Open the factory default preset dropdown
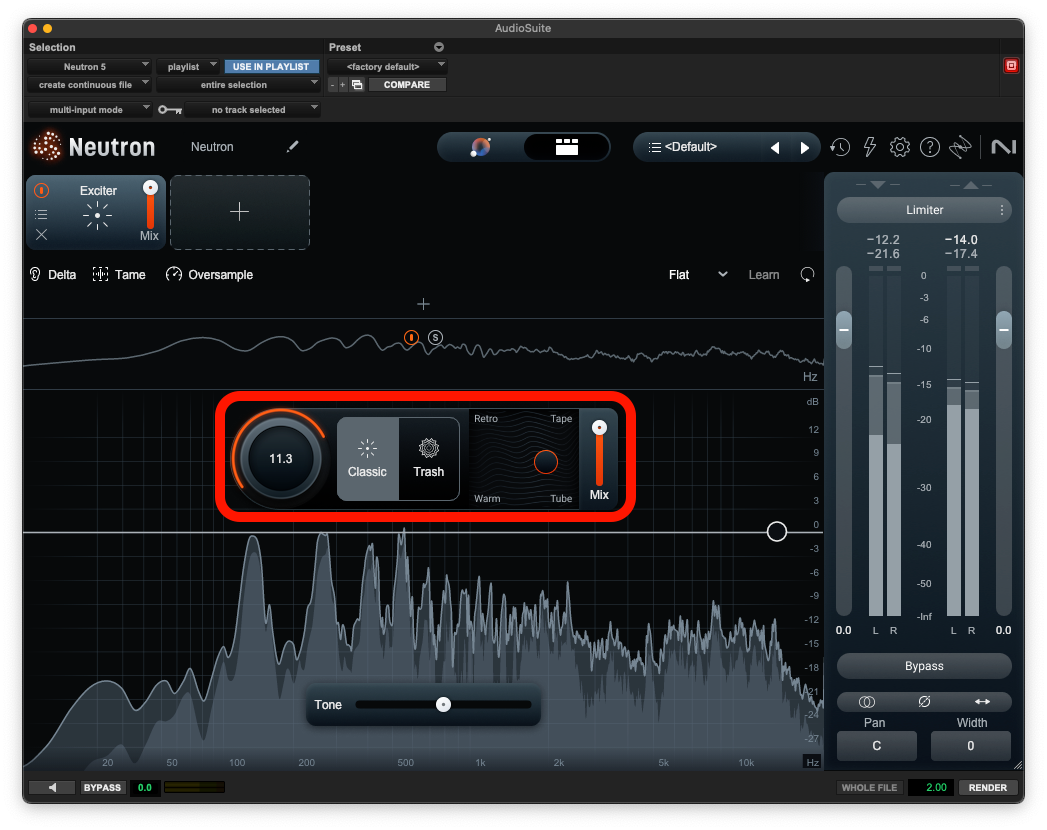The height and width of the screenshot is (830, 1047). (387, 67)
